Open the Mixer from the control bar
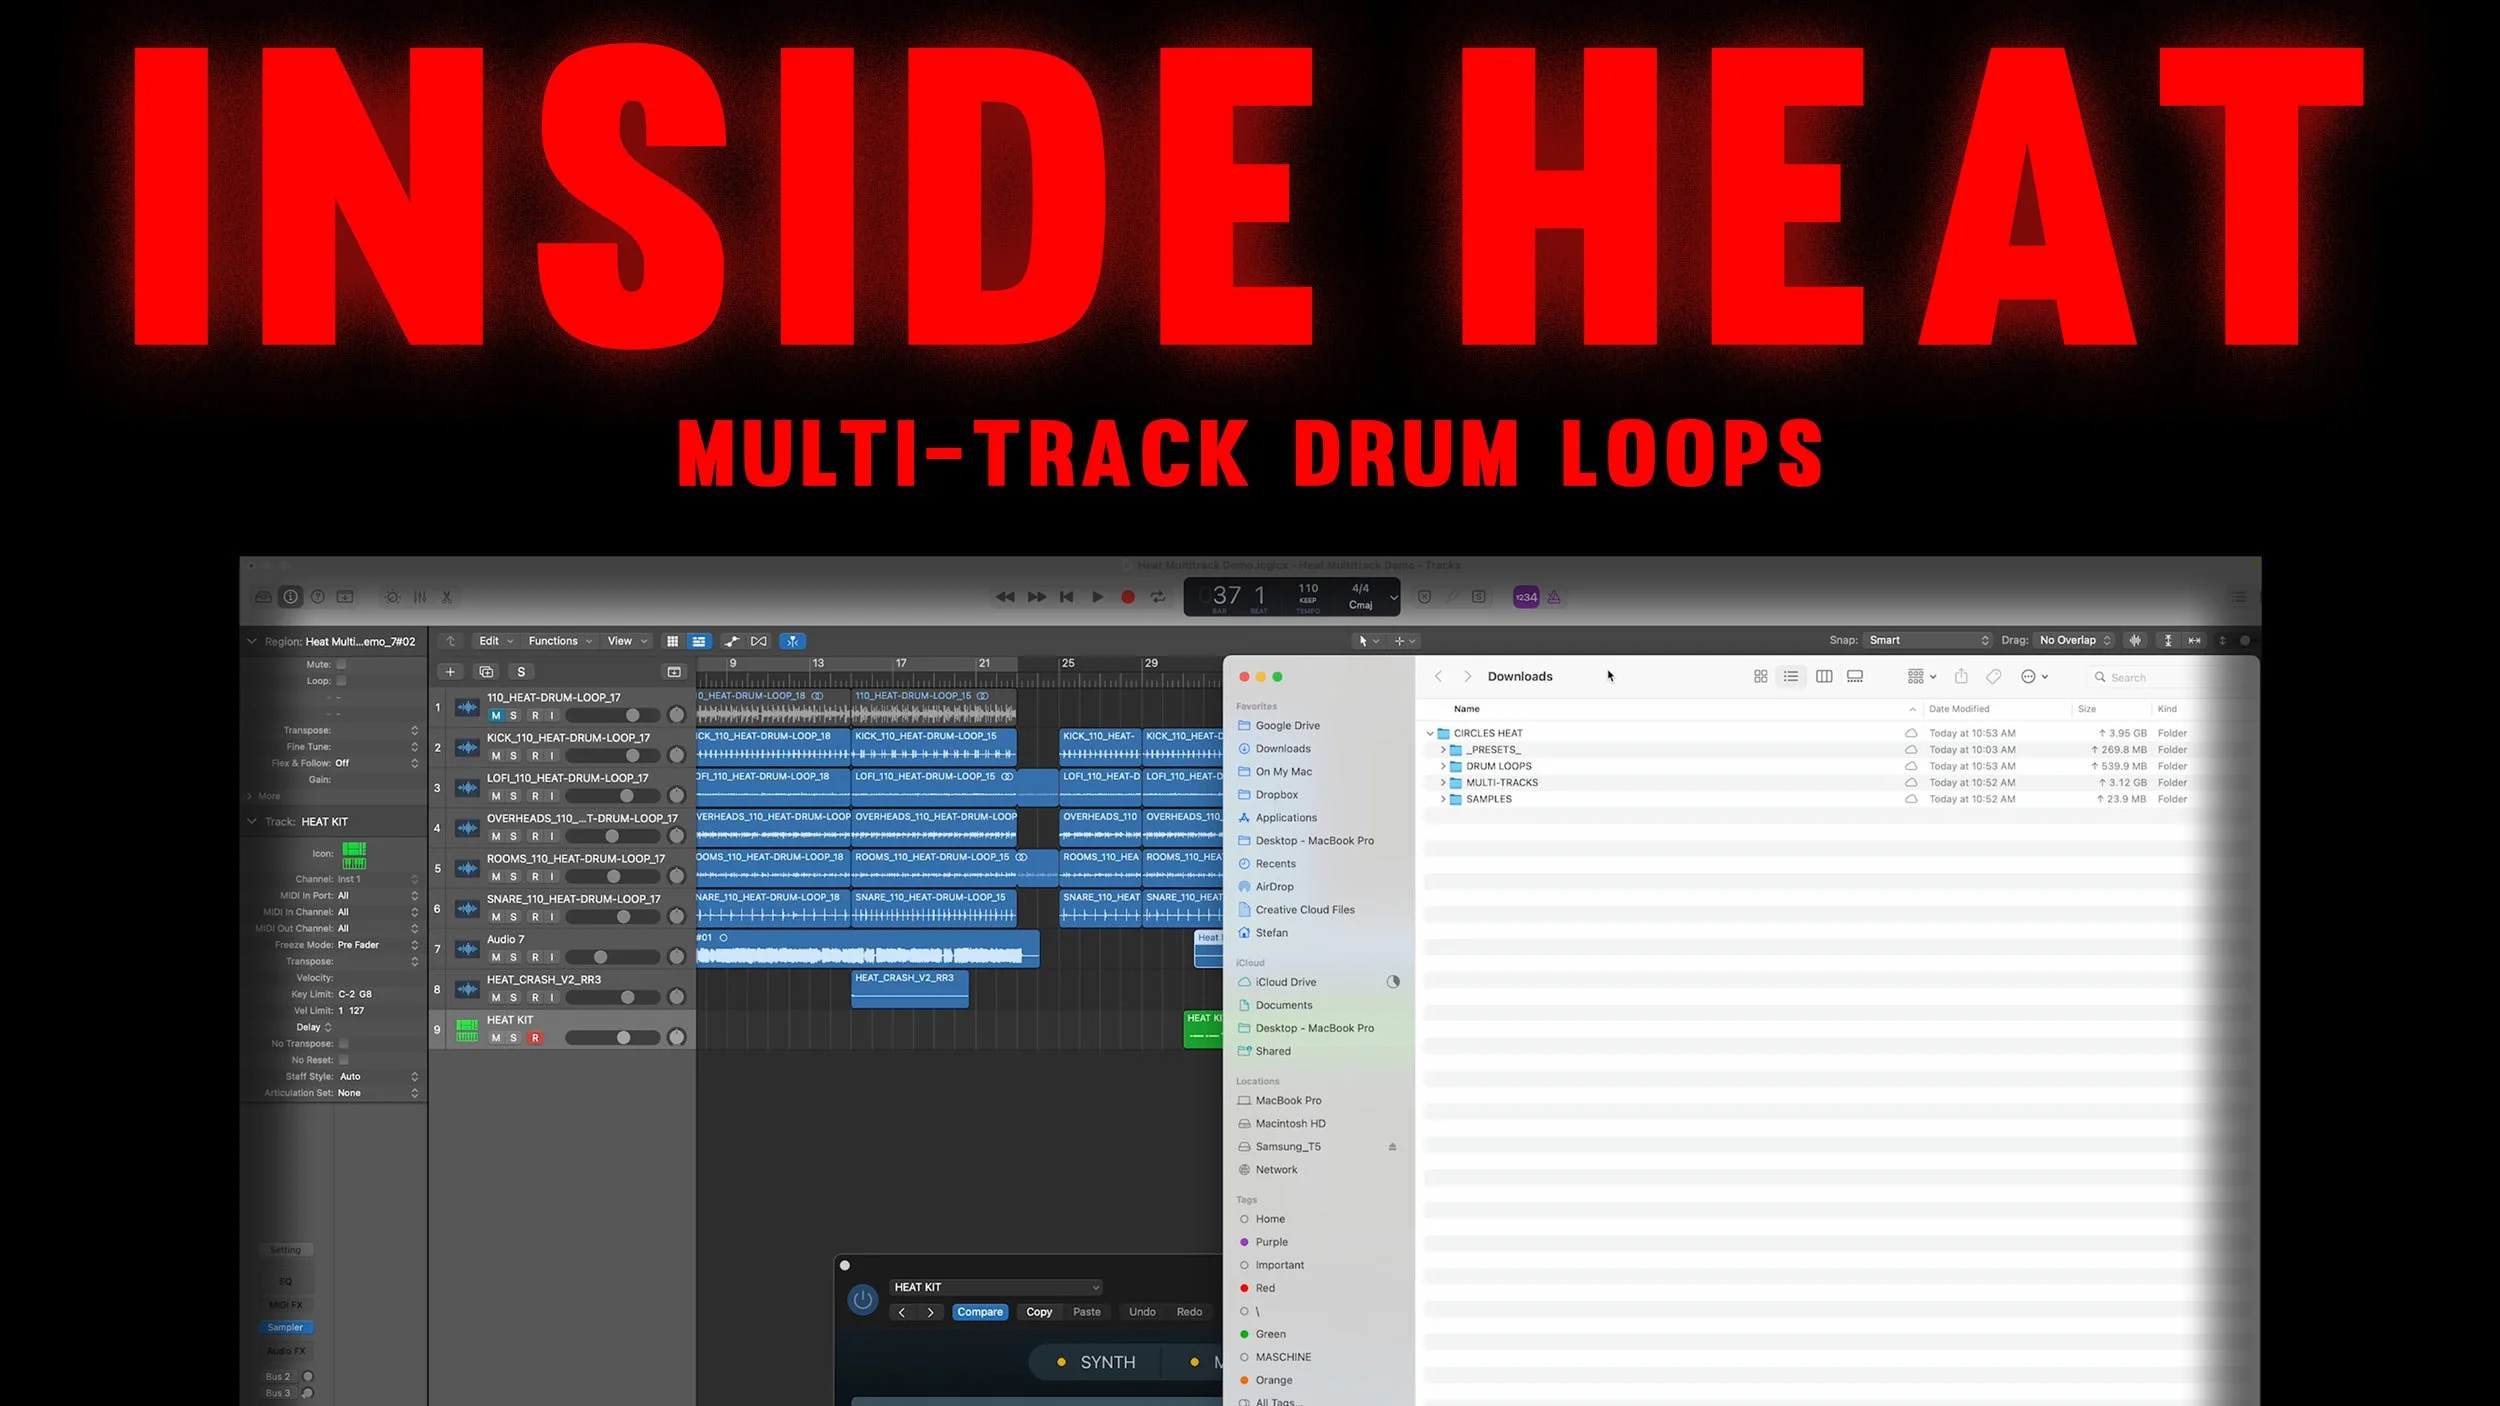The width and height of the screenshot is (2500, 1406). click(420, 597)
